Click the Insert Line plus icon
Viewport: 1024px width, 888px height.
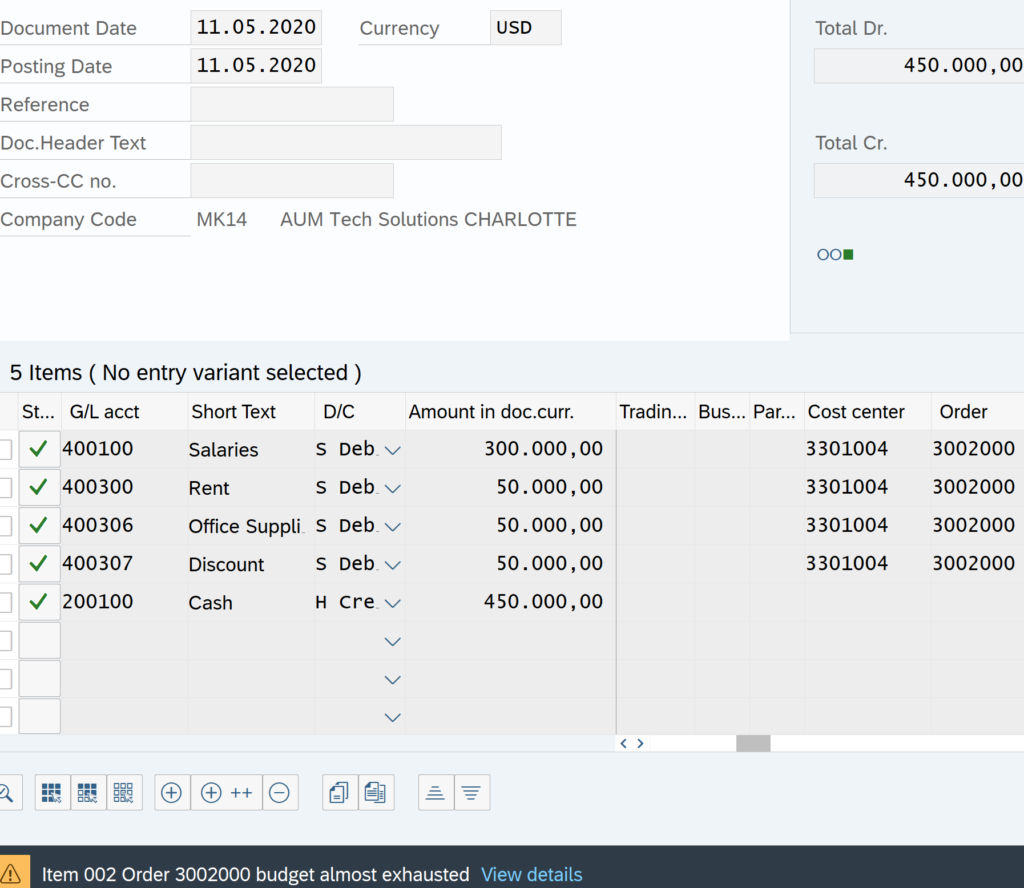tap(172, 793)
